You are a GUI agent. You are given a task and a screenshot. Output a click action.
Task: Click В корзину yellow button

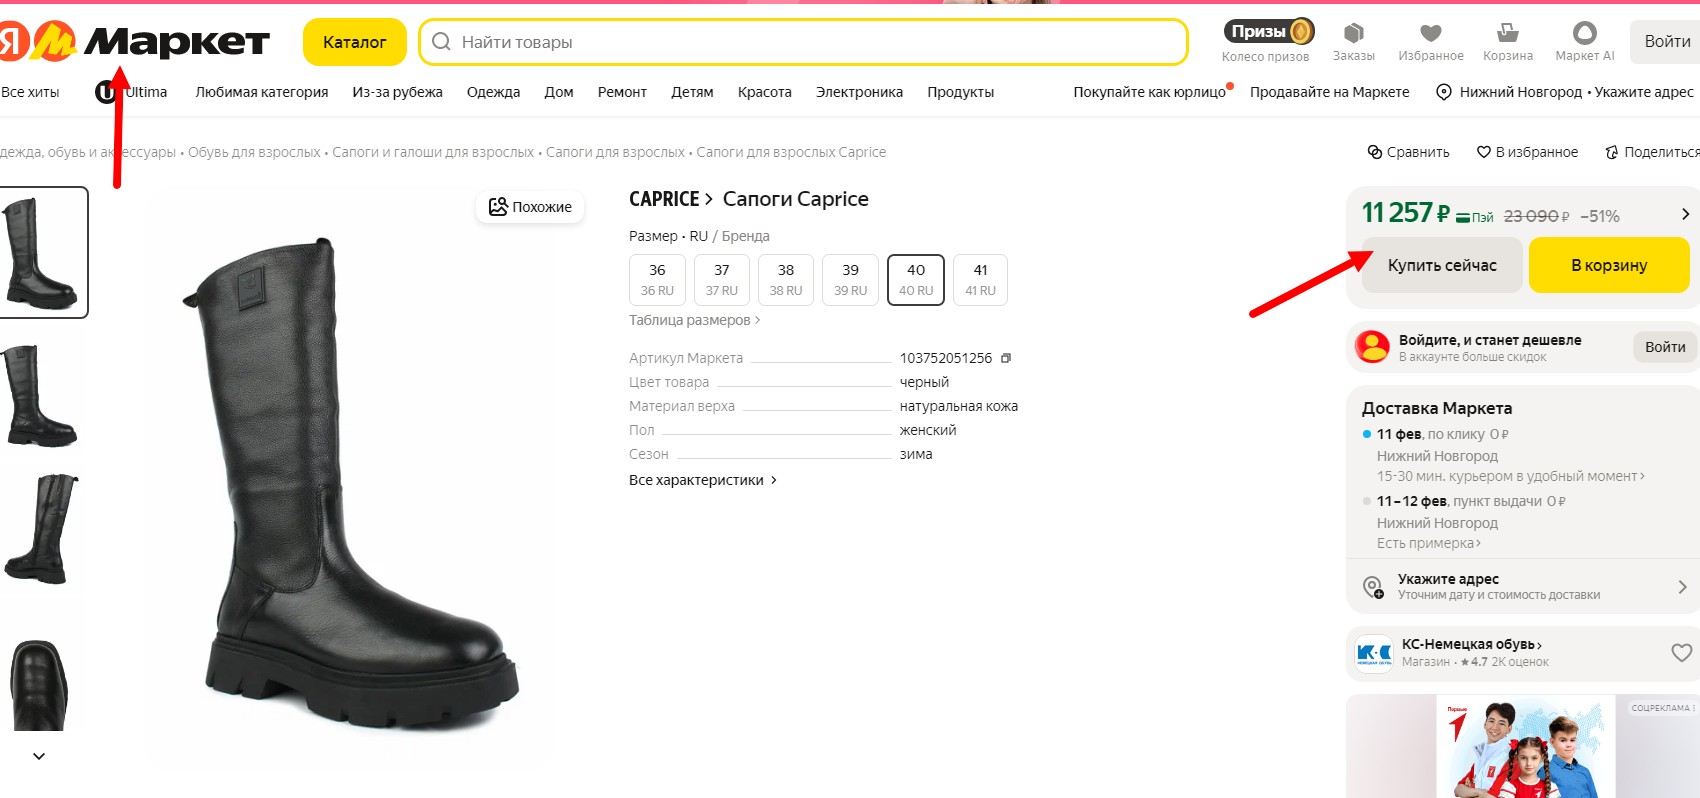point(1609,265)
